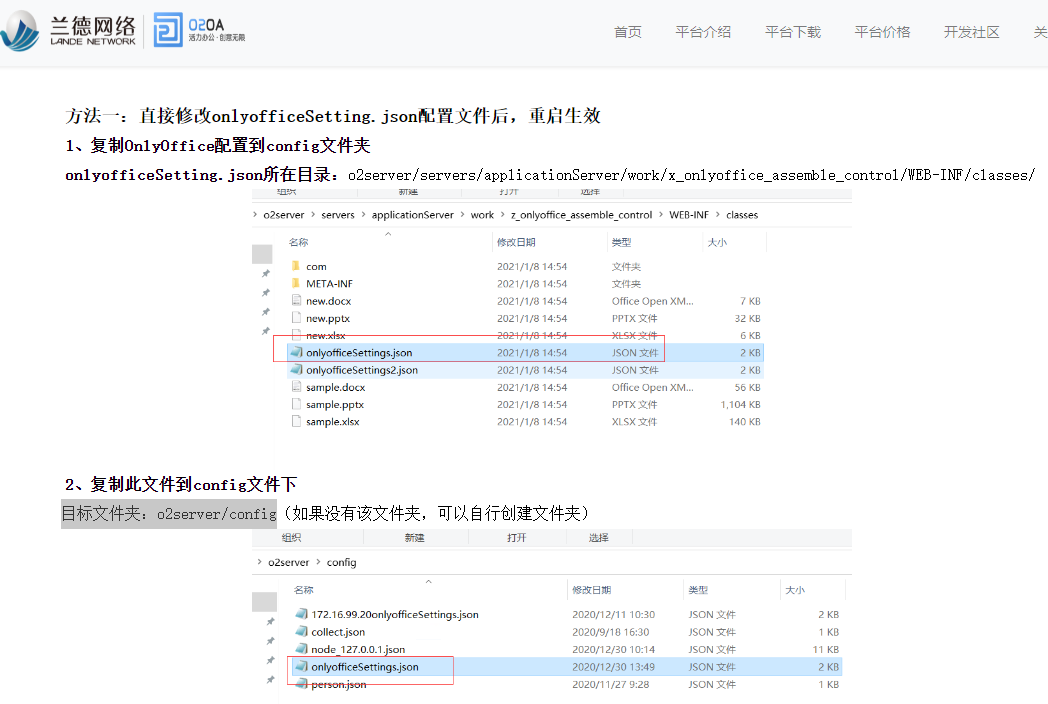1048x704 pixels.
Task: Click the 'work' breadcrumb segment
Action: pos(482,215)
